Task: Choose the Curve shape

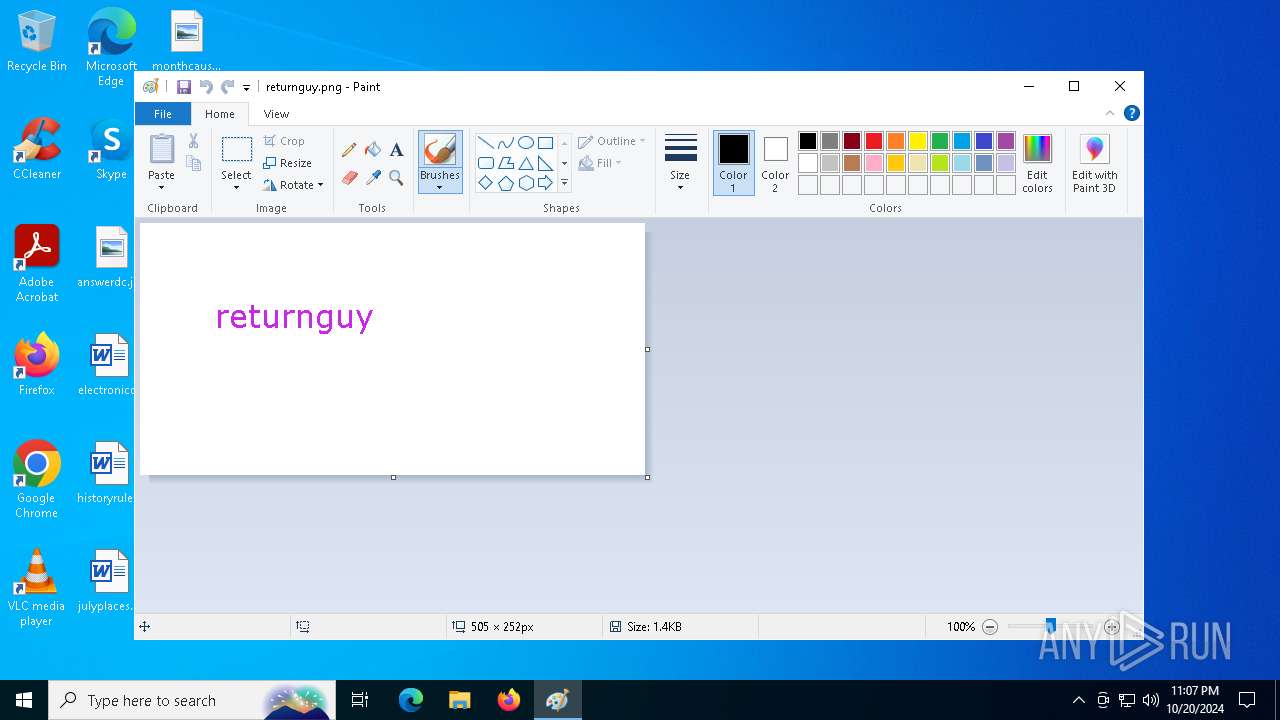Action: (x=505, y=143)
